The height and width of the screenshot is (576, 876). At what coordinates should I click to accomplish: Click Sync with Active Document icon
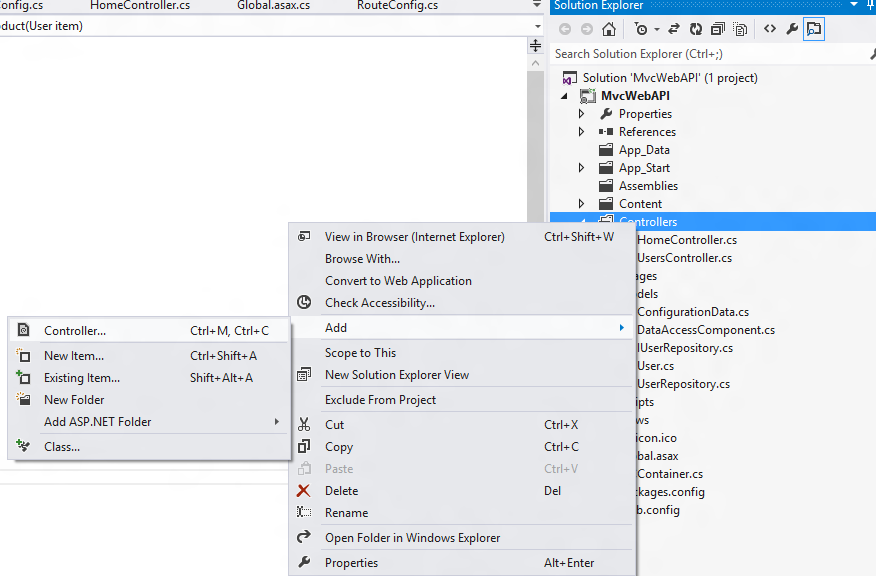(674, 29)
